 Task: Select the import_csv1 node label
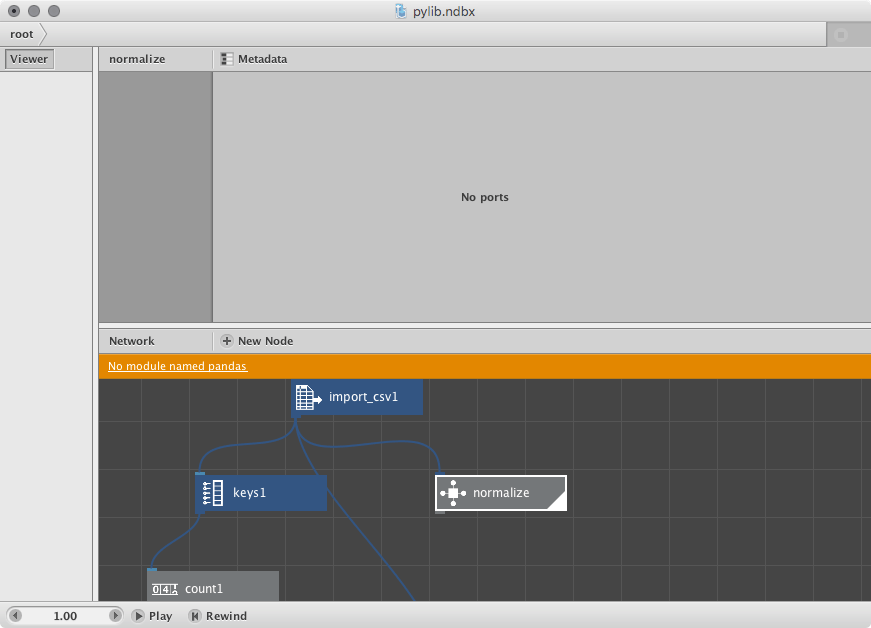363,397
